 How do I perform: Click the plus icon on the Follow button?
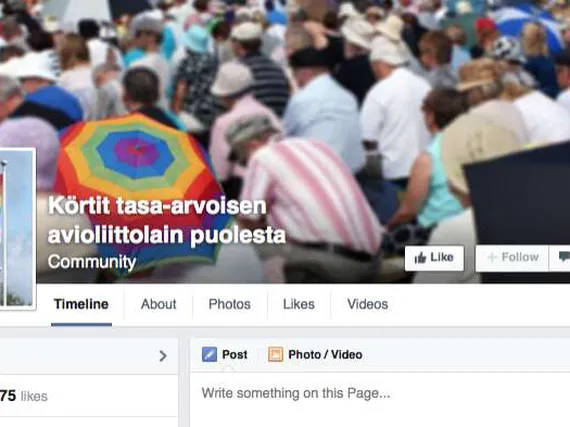[492, 258]
